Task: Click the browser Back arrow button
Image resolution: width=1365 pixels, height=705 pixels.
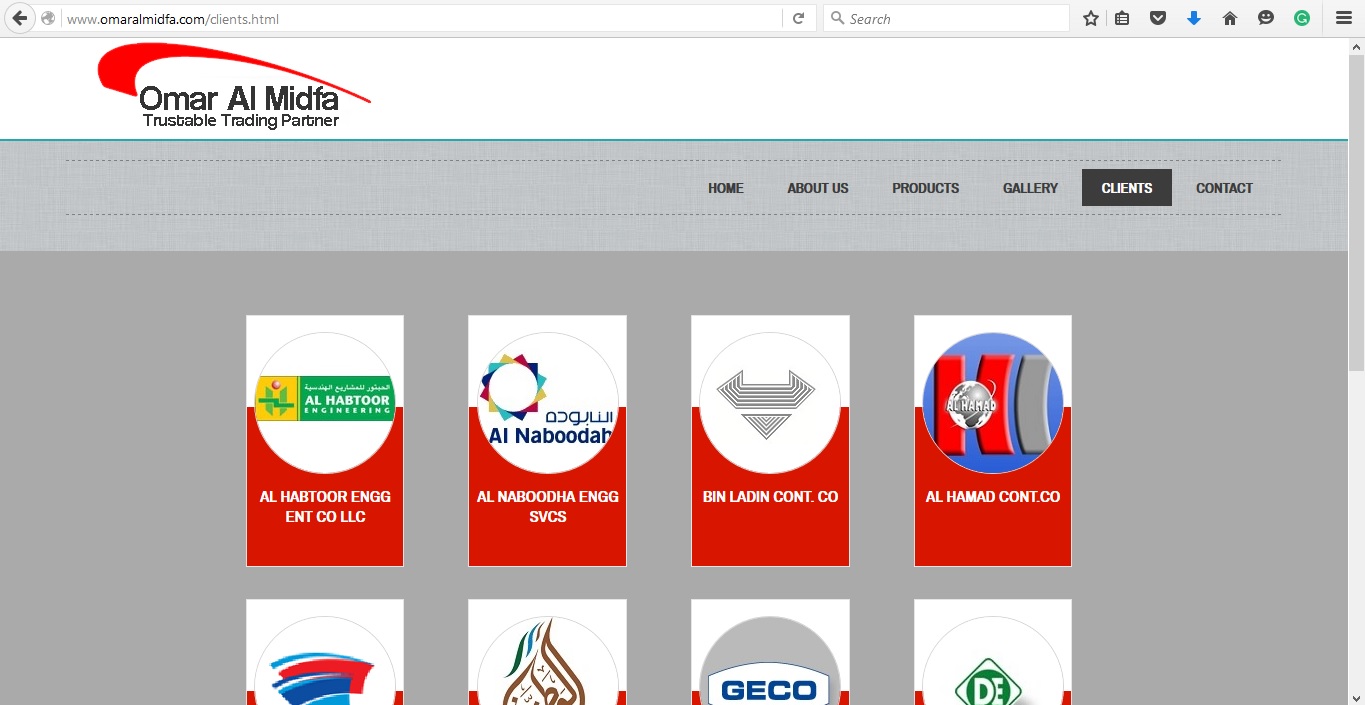Action: tap(19, 18)
